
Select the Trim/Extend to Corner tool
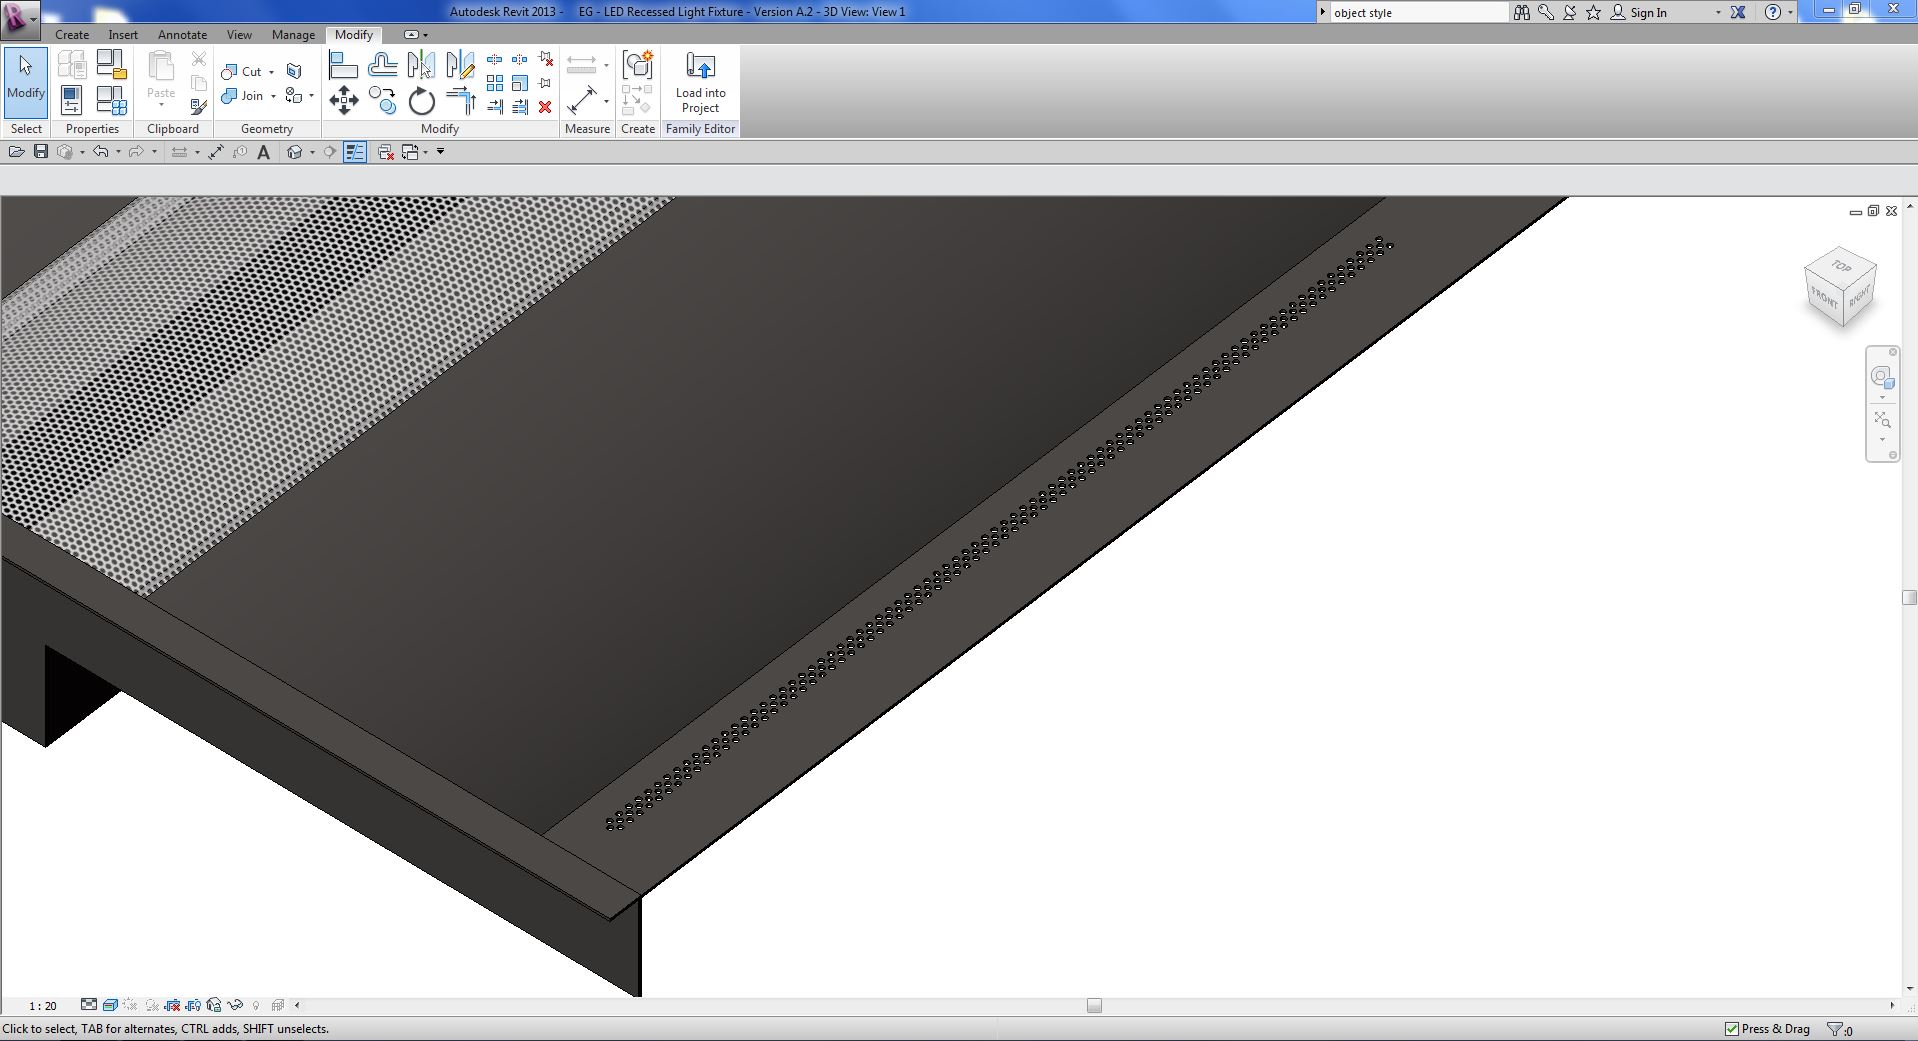pos(460,100)
